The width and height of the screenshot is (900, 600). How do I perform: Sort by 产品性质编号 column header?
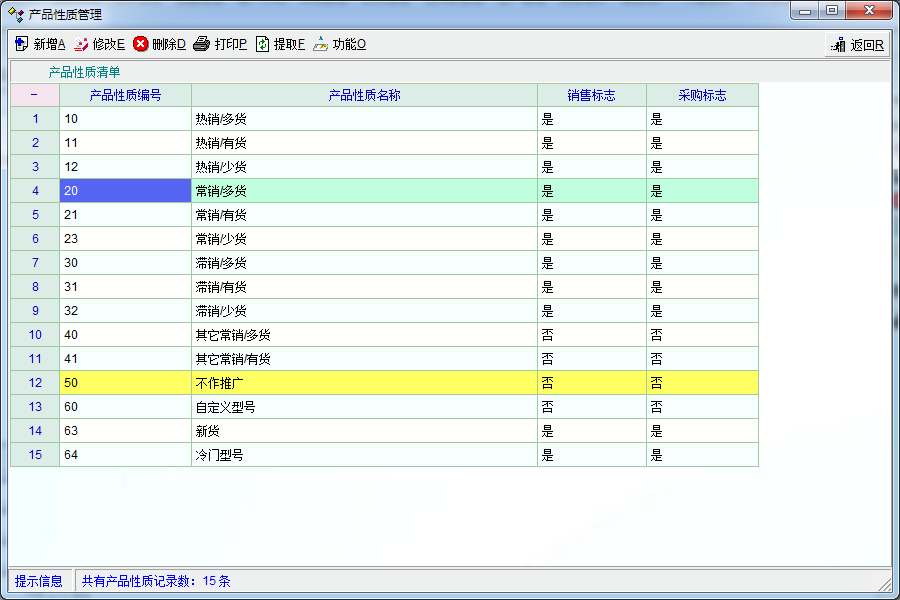(x=125, y=95)
